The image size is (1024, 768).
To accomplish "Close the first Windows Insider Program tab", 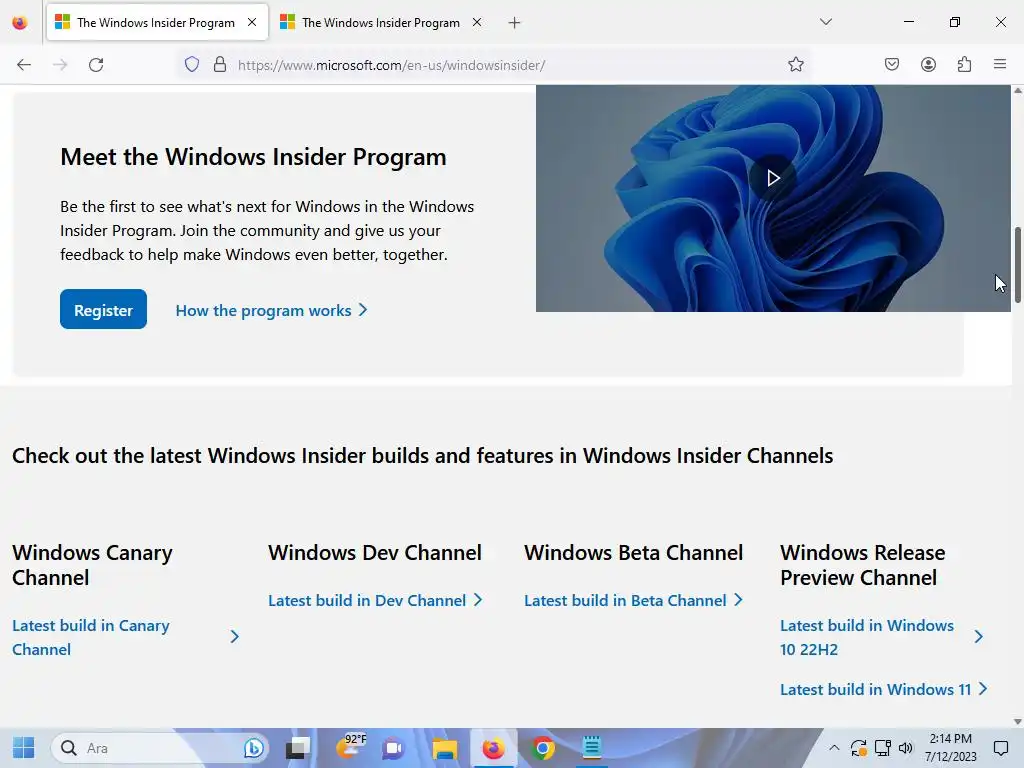I will pos(252,22).
